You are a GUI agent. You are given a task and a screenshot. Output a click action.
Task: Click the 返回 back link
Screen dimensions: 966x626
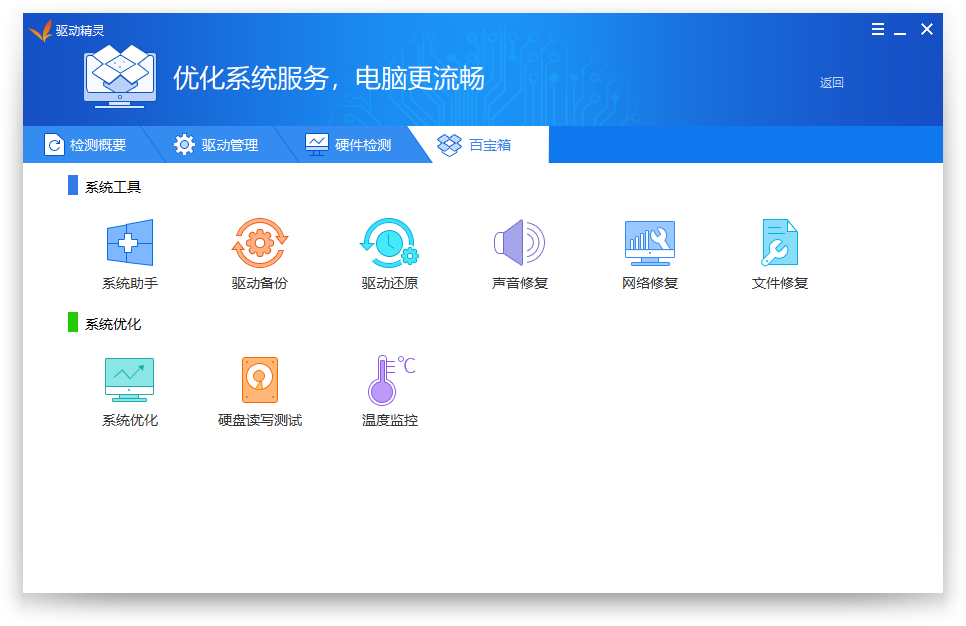point(831,83)
